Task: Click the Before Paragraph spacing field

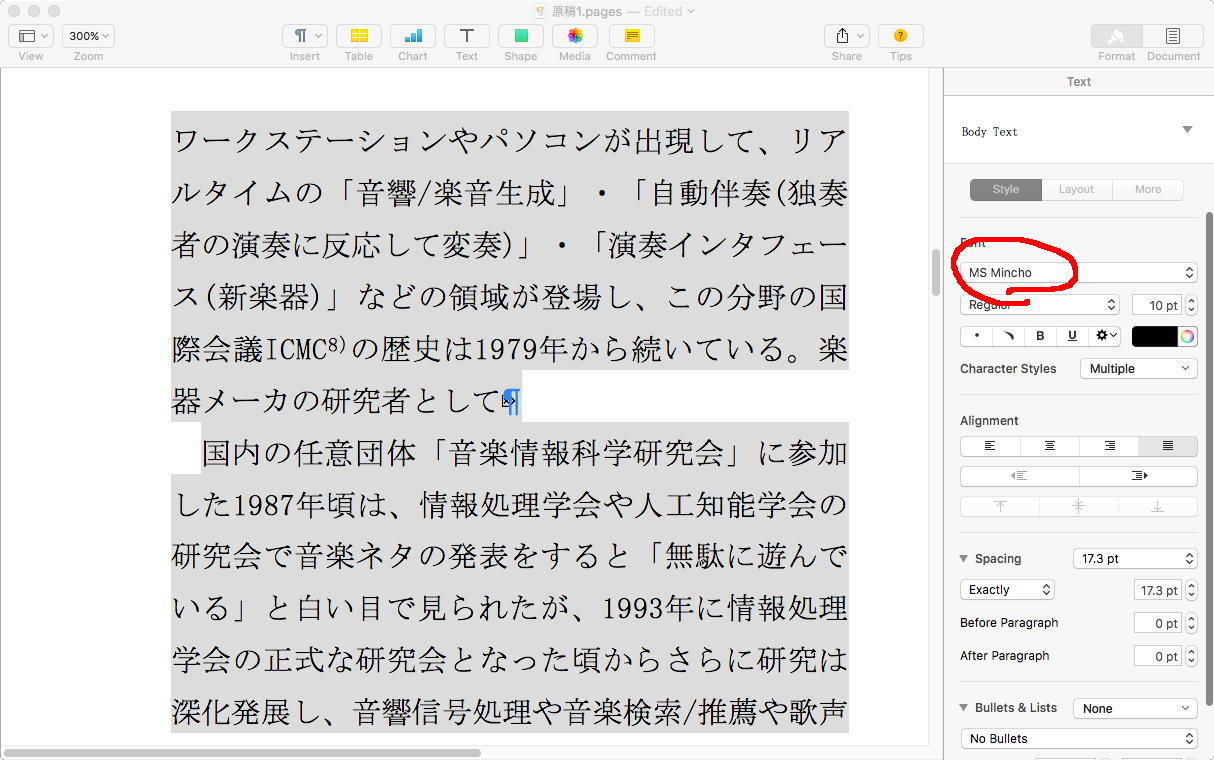Action: [x=1157, y=623]
